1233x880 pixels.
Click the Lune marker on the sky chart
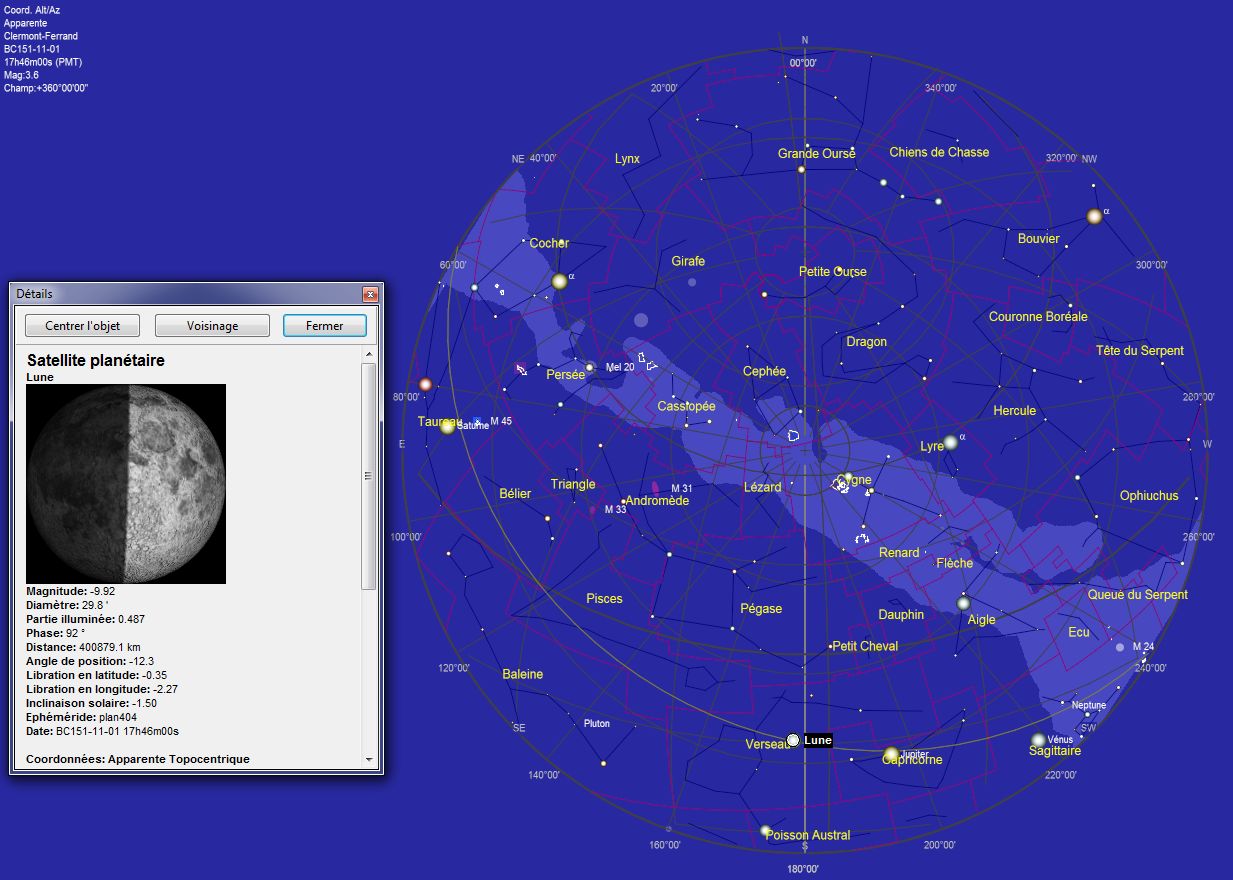tap(793, 740)
